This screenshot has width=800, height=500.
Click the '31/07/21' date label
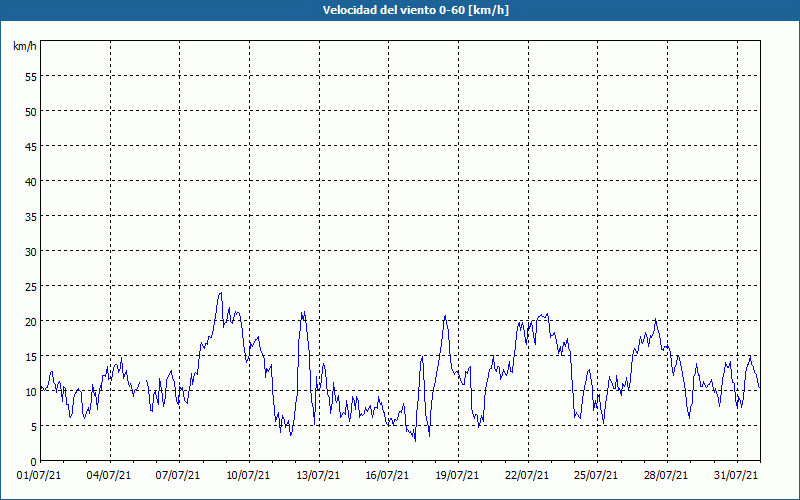tap(736, 476)
